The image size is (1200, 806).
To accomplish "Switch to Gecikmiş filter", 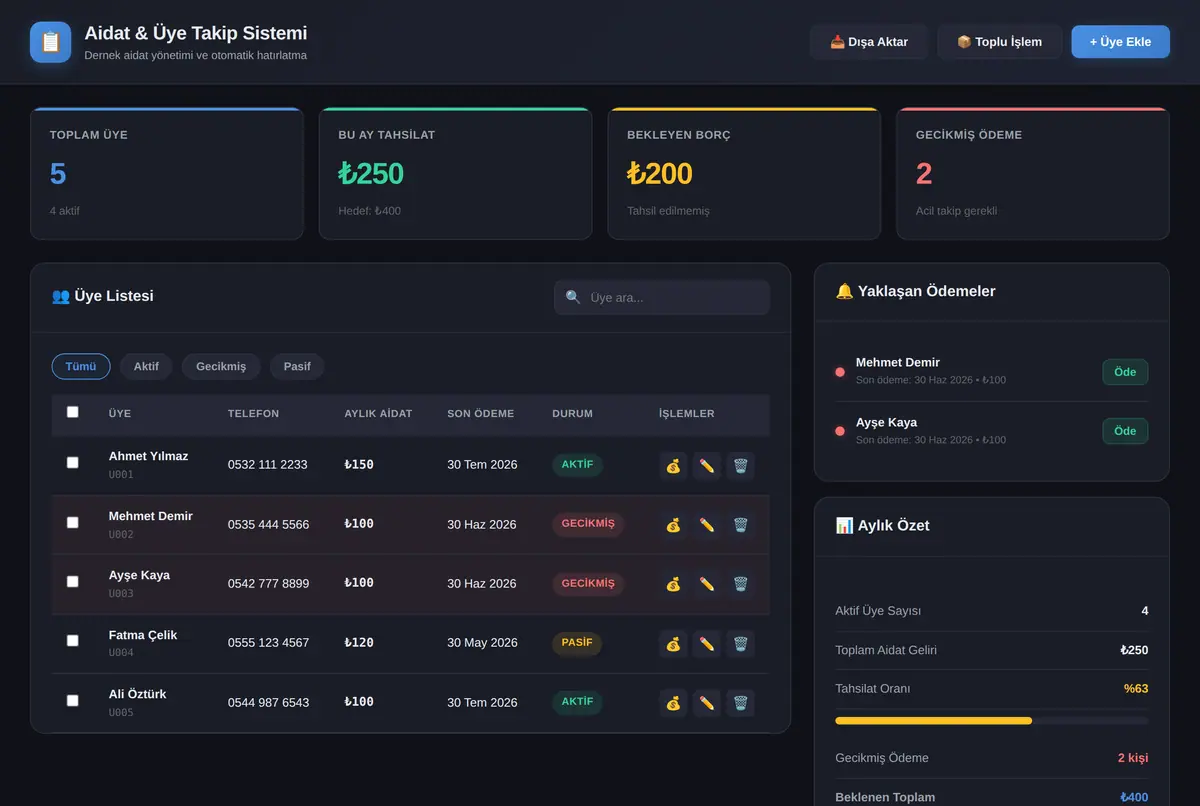I will 221,367.
